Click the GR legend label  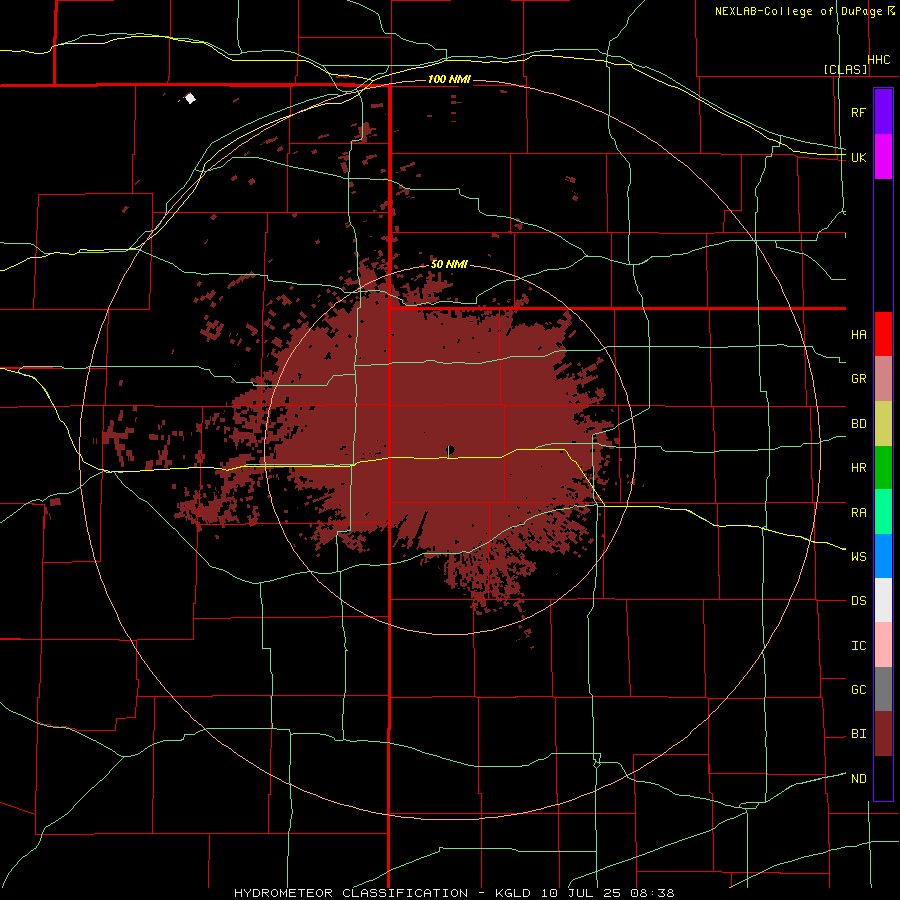pos(858,379)
